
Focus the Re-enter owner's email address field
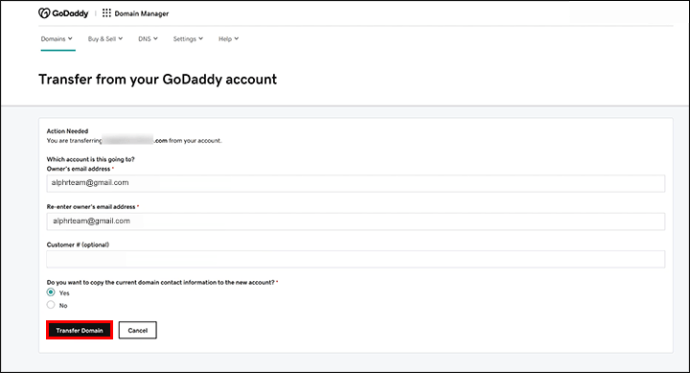tap(356, 221)
